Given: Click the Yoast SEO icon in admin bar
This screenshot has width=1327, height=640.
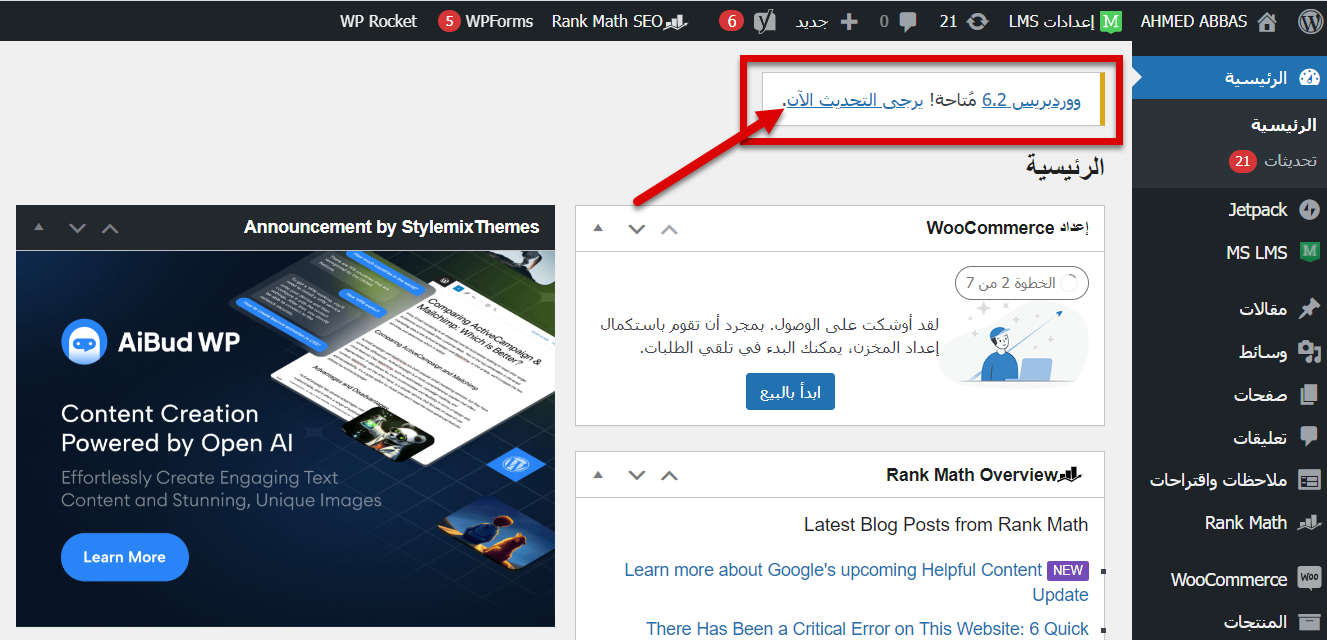Looking at the screenshot, I should pos(765,21).
